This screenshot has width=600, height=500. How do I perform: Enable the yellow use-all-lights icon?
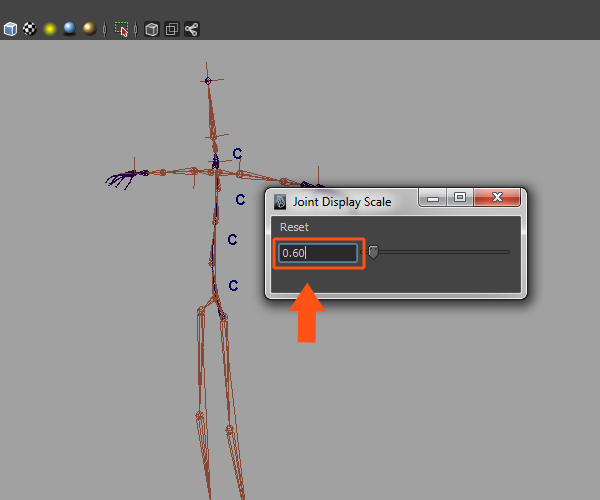pyautogui.click(x=50, y=29)
